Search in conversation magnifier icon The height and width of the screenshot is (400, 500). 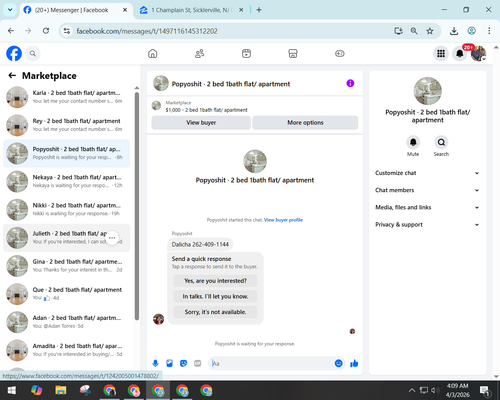click(441, 142)
